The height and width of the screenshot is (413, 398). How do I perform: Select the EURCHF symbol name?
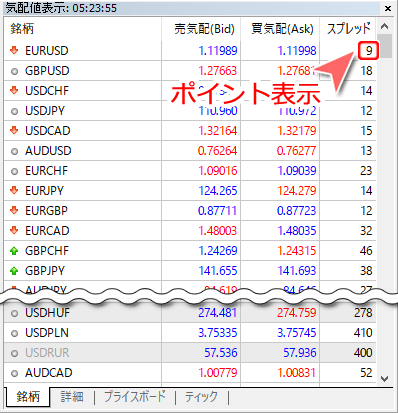[46, 171]
